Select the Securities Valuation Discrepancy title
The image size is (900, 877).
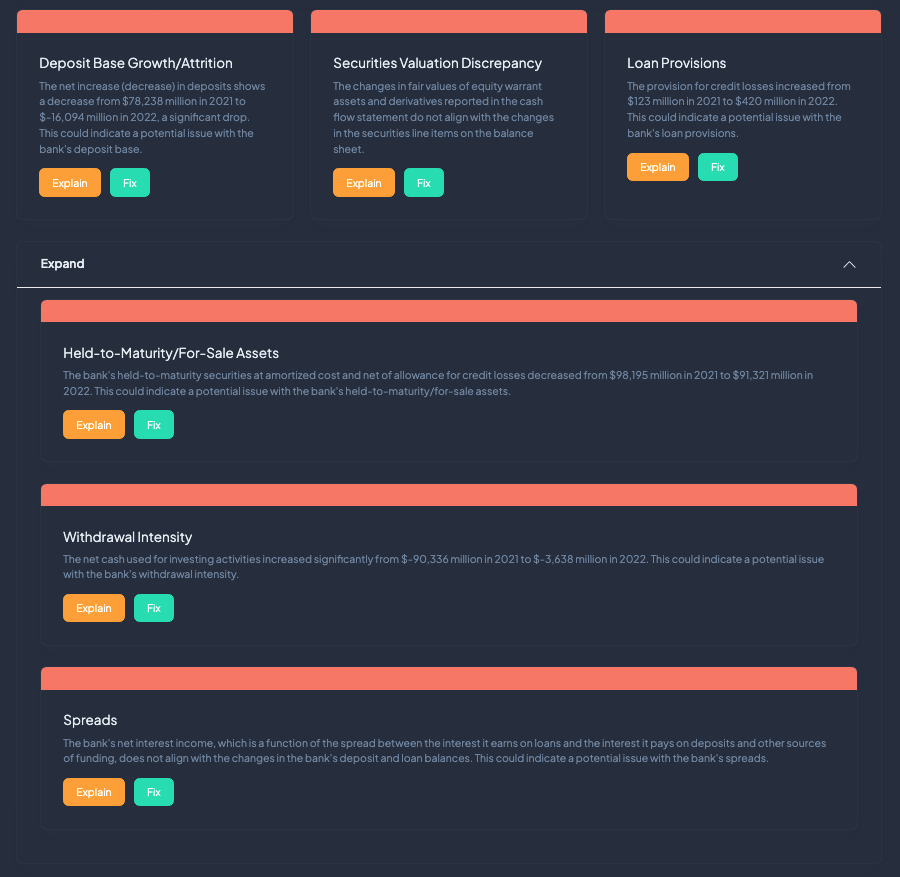(x=437, y=63)
